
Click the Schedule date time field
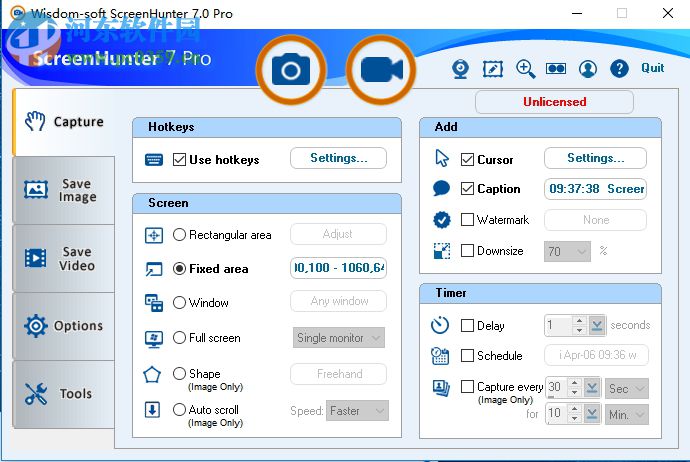(596, 355)
